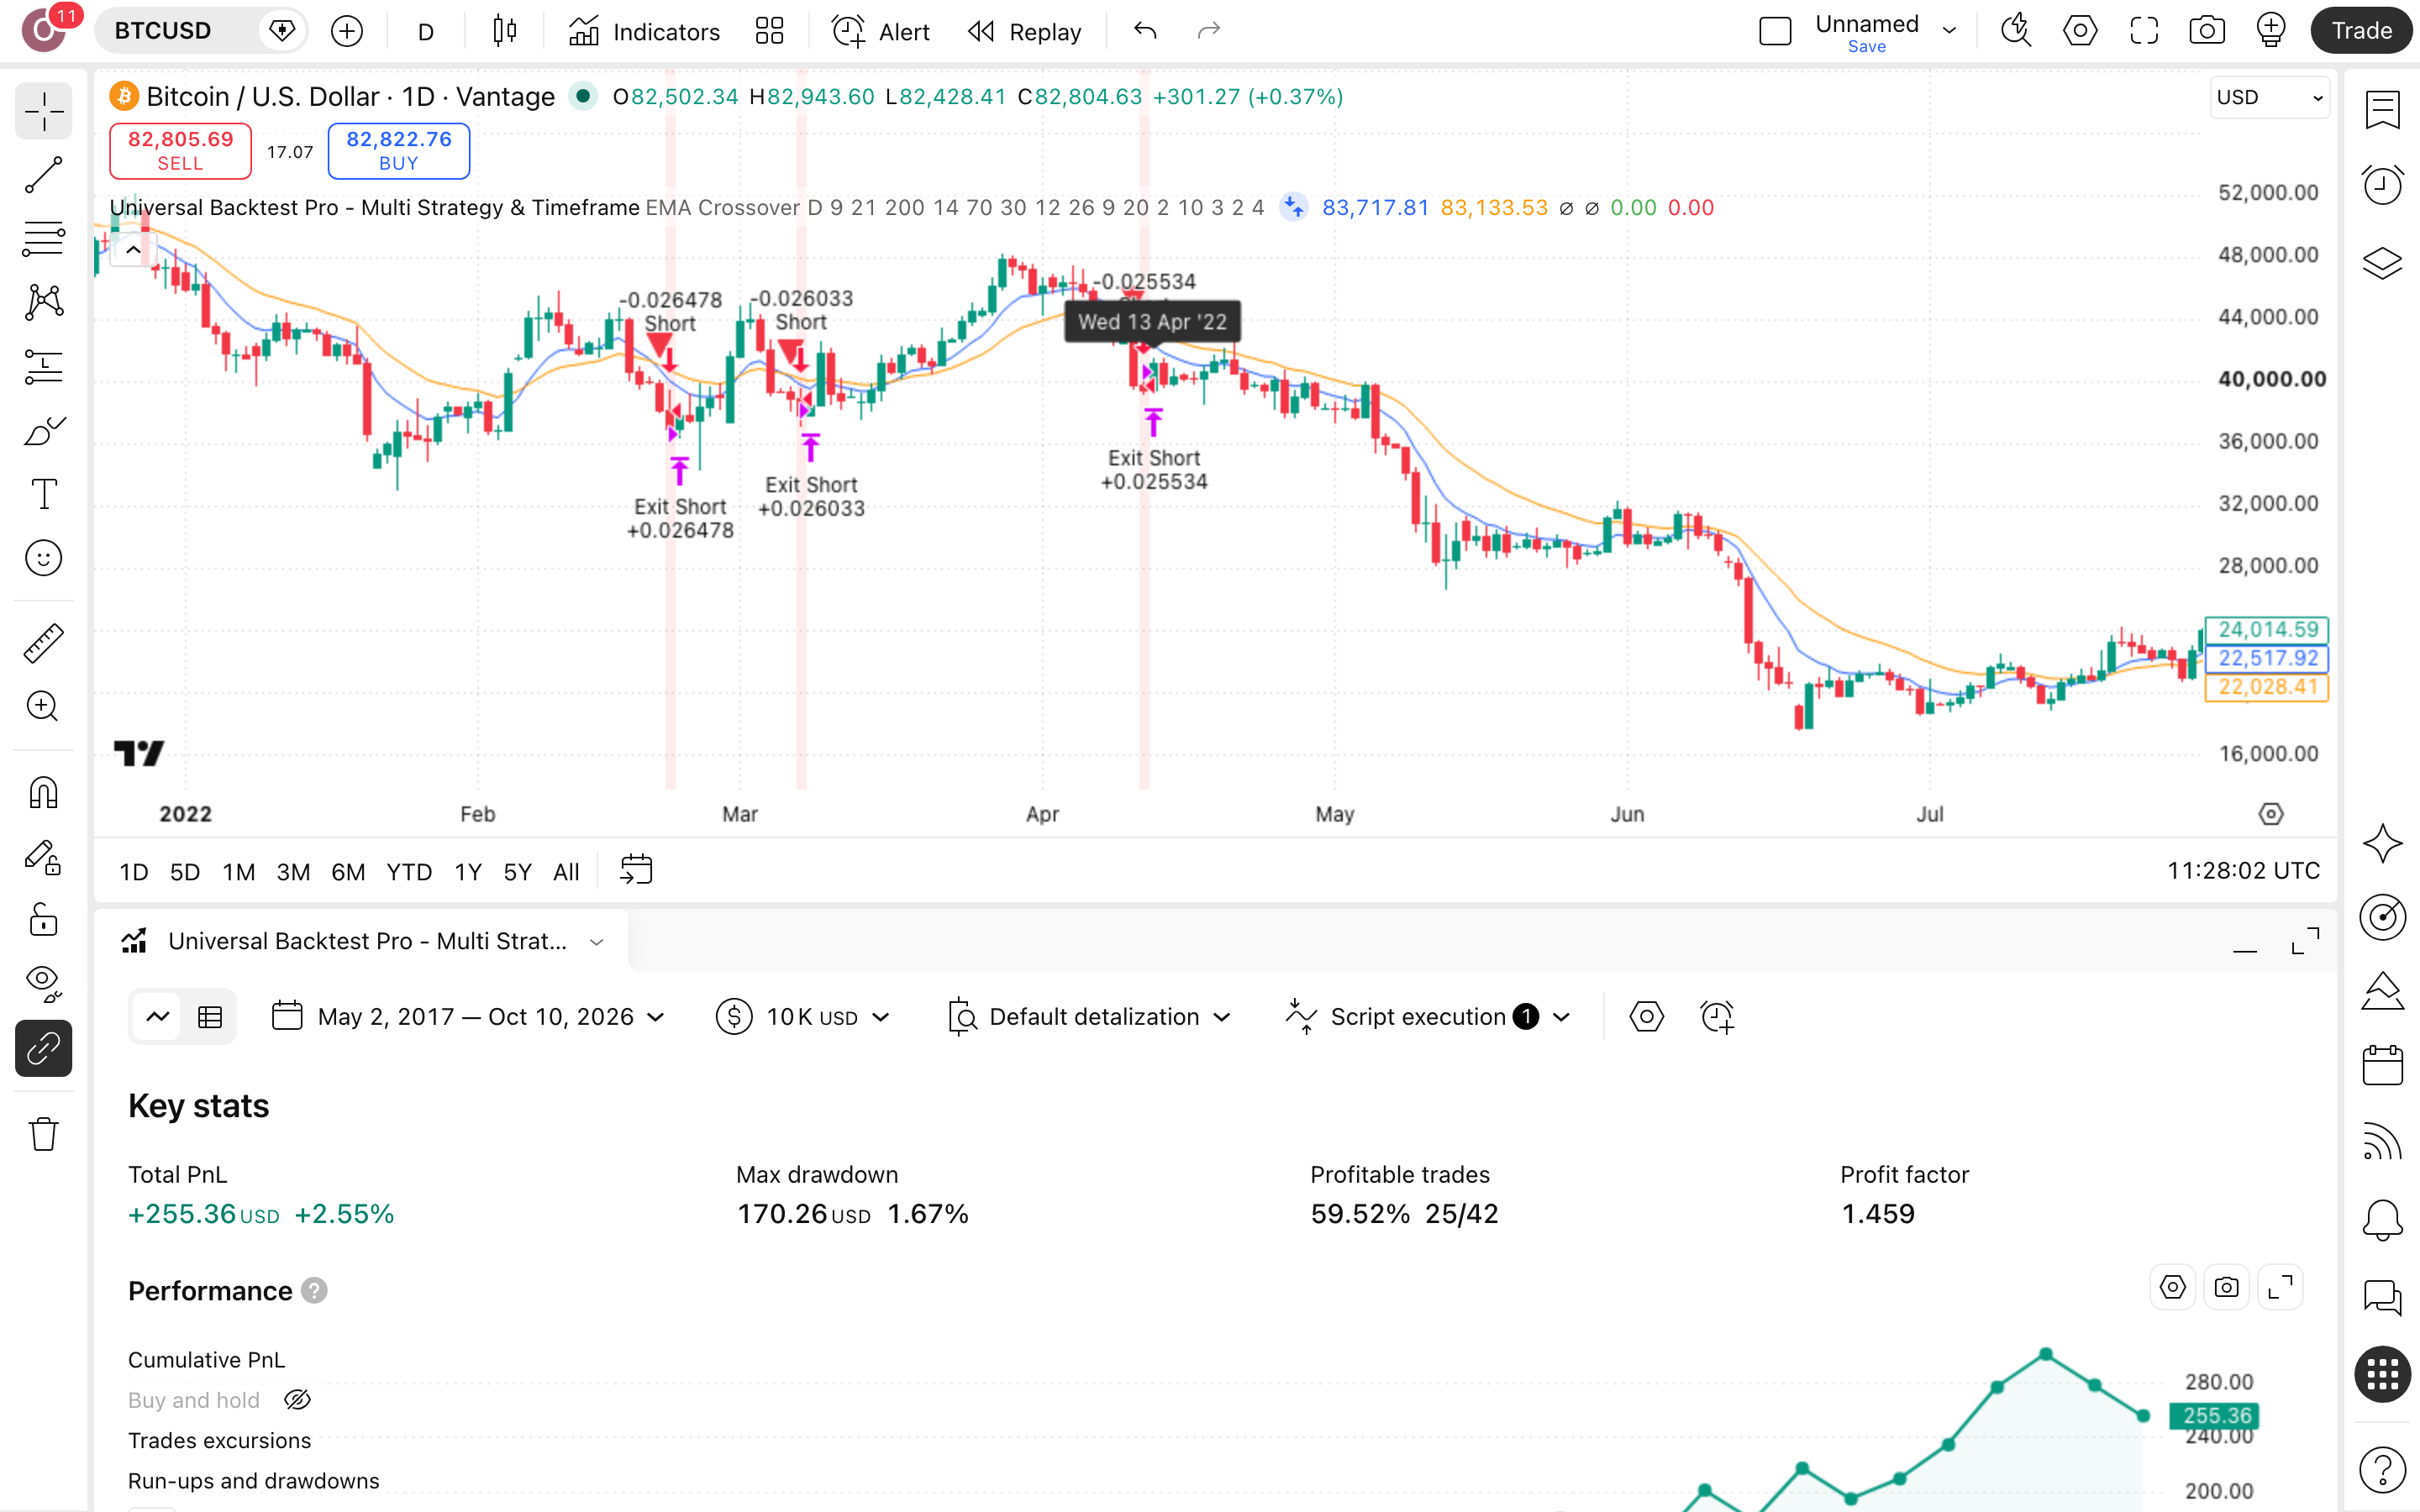Viewport: 2420px width, 1512px height.
Task: Open the Performance help tooltip
Action: [x=314, y=1291]
